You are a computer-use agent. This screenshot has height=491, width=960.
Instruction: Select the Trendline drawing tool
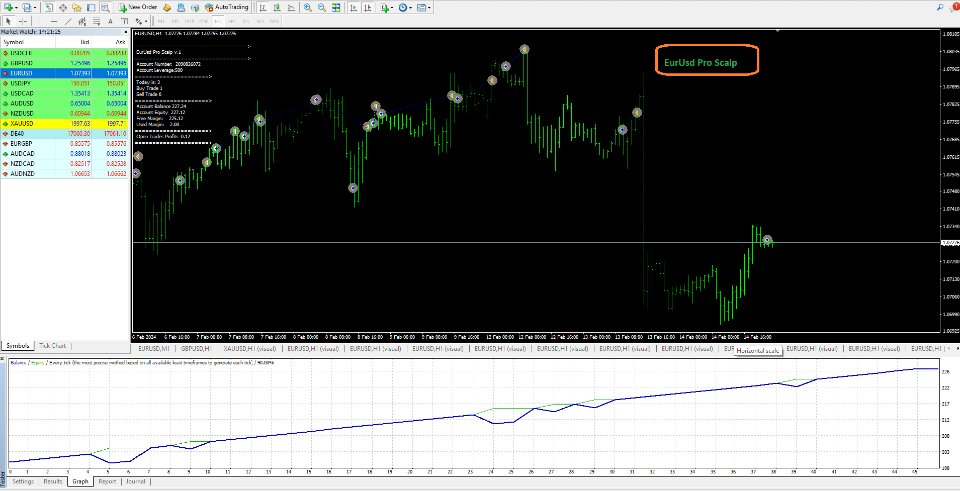[68, 21]
